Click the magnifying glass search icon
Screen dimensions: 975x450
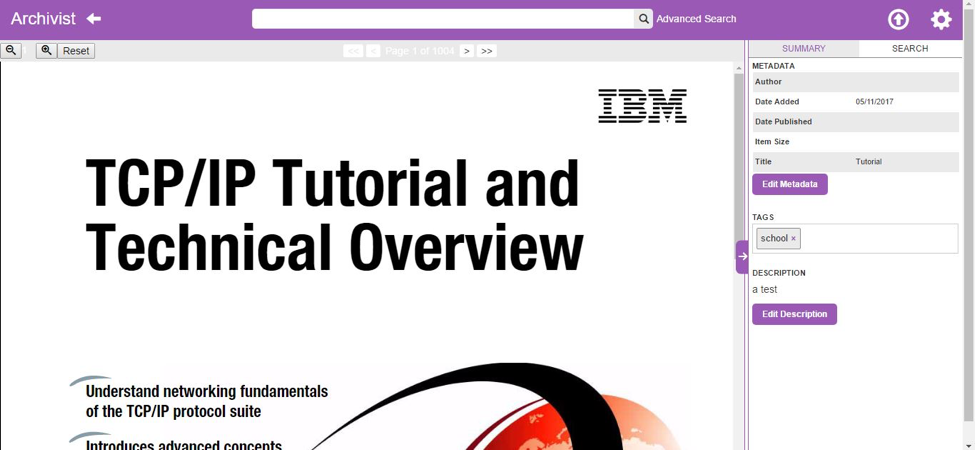click(x=643, y=19)
